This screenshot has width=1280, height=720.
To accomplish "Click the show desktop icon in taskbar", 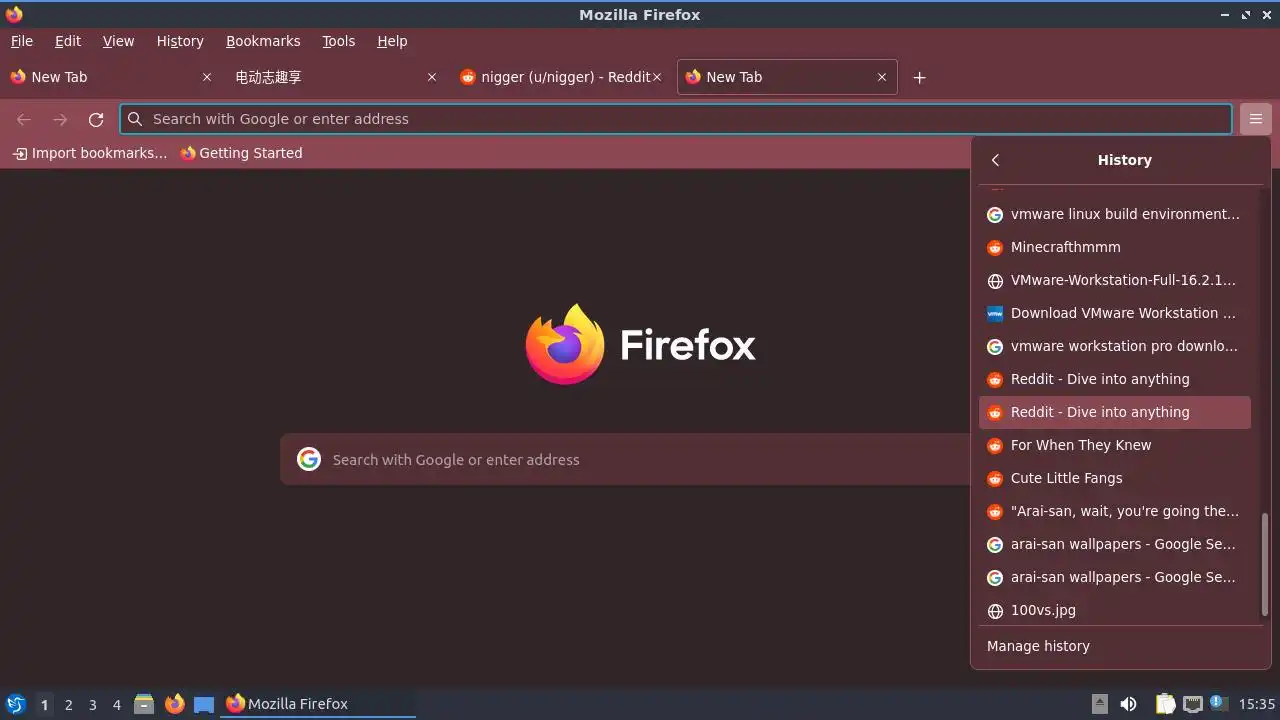I will click(204, 704).
